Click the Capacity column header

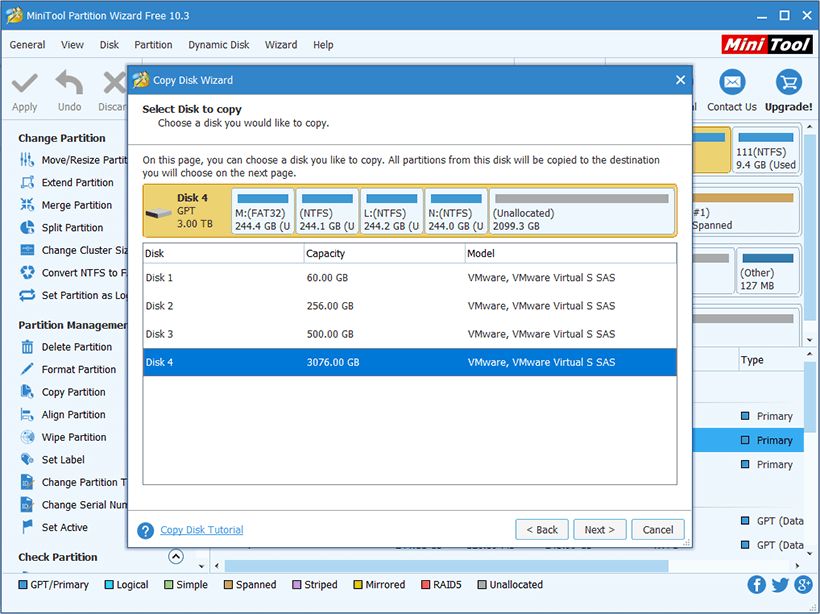(384, 254)
